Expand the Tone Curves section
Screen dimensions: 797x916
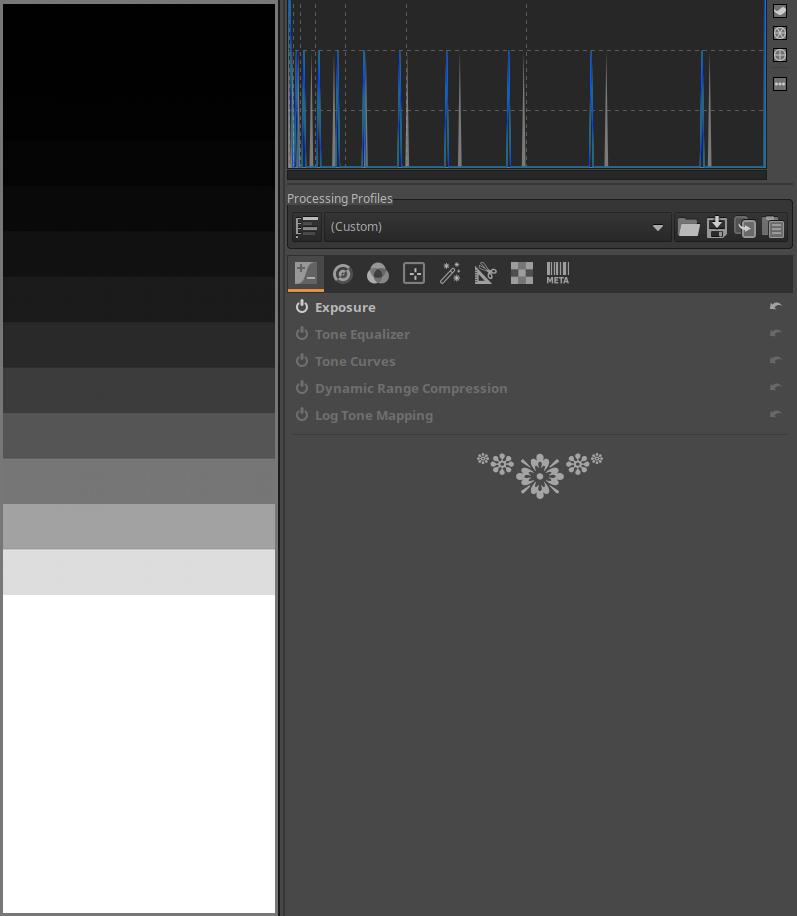coord(355,361)
